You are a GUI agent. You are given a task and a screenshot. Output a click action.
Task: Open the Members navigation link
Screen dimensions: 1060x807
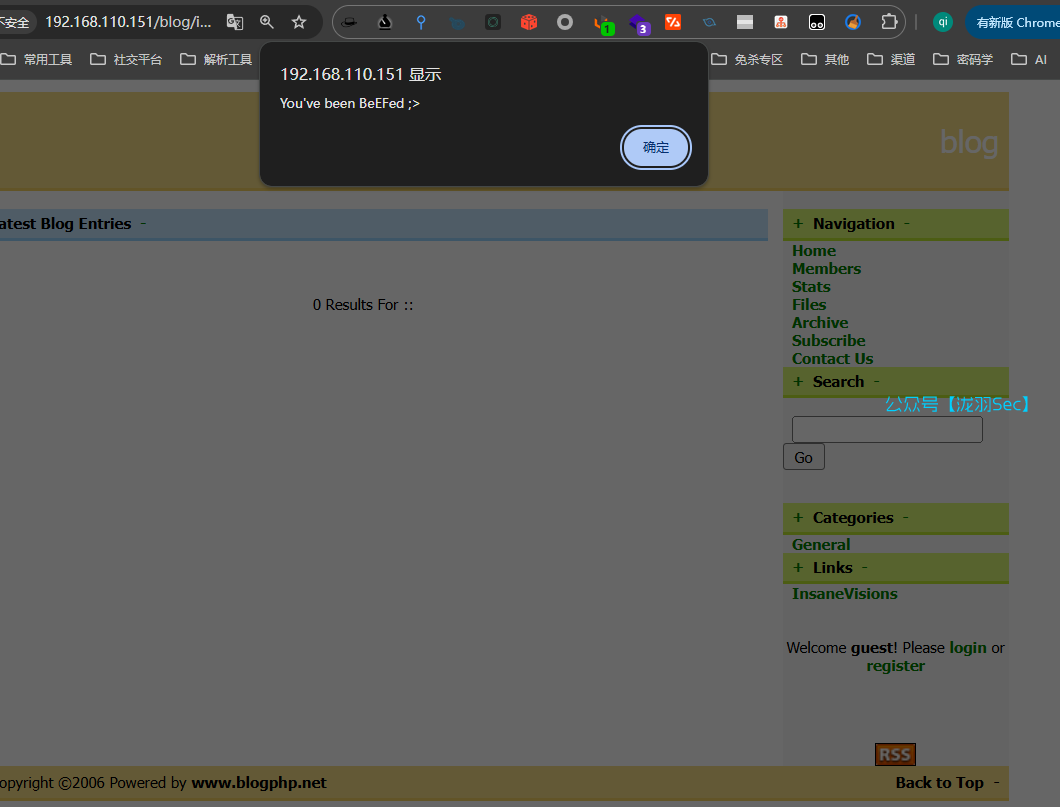click(826, 269)
